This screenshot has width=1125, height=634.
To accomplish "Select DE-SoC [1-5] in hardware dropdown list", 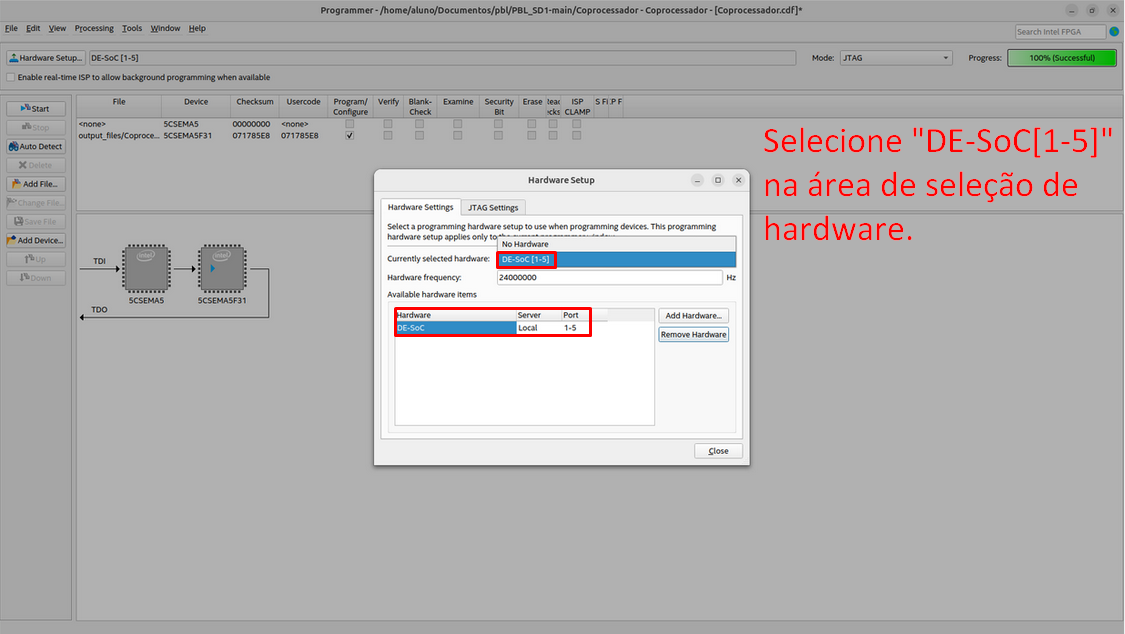I will pyautogui.click(x=617, y=260).
